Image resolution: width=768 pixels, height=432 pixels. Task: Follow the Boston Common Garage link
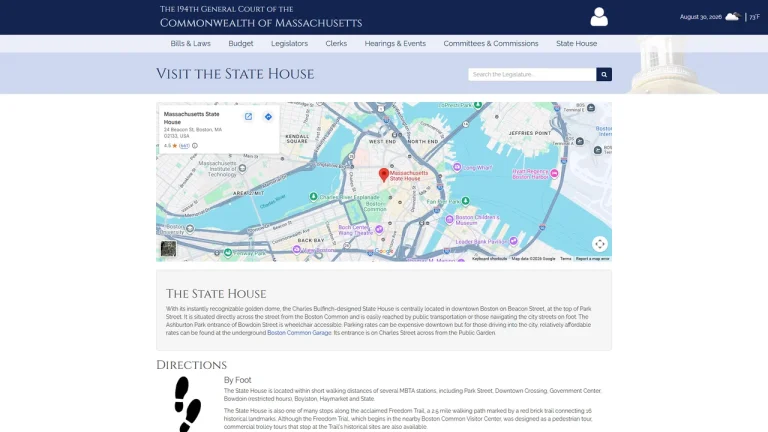pos(299,333)
